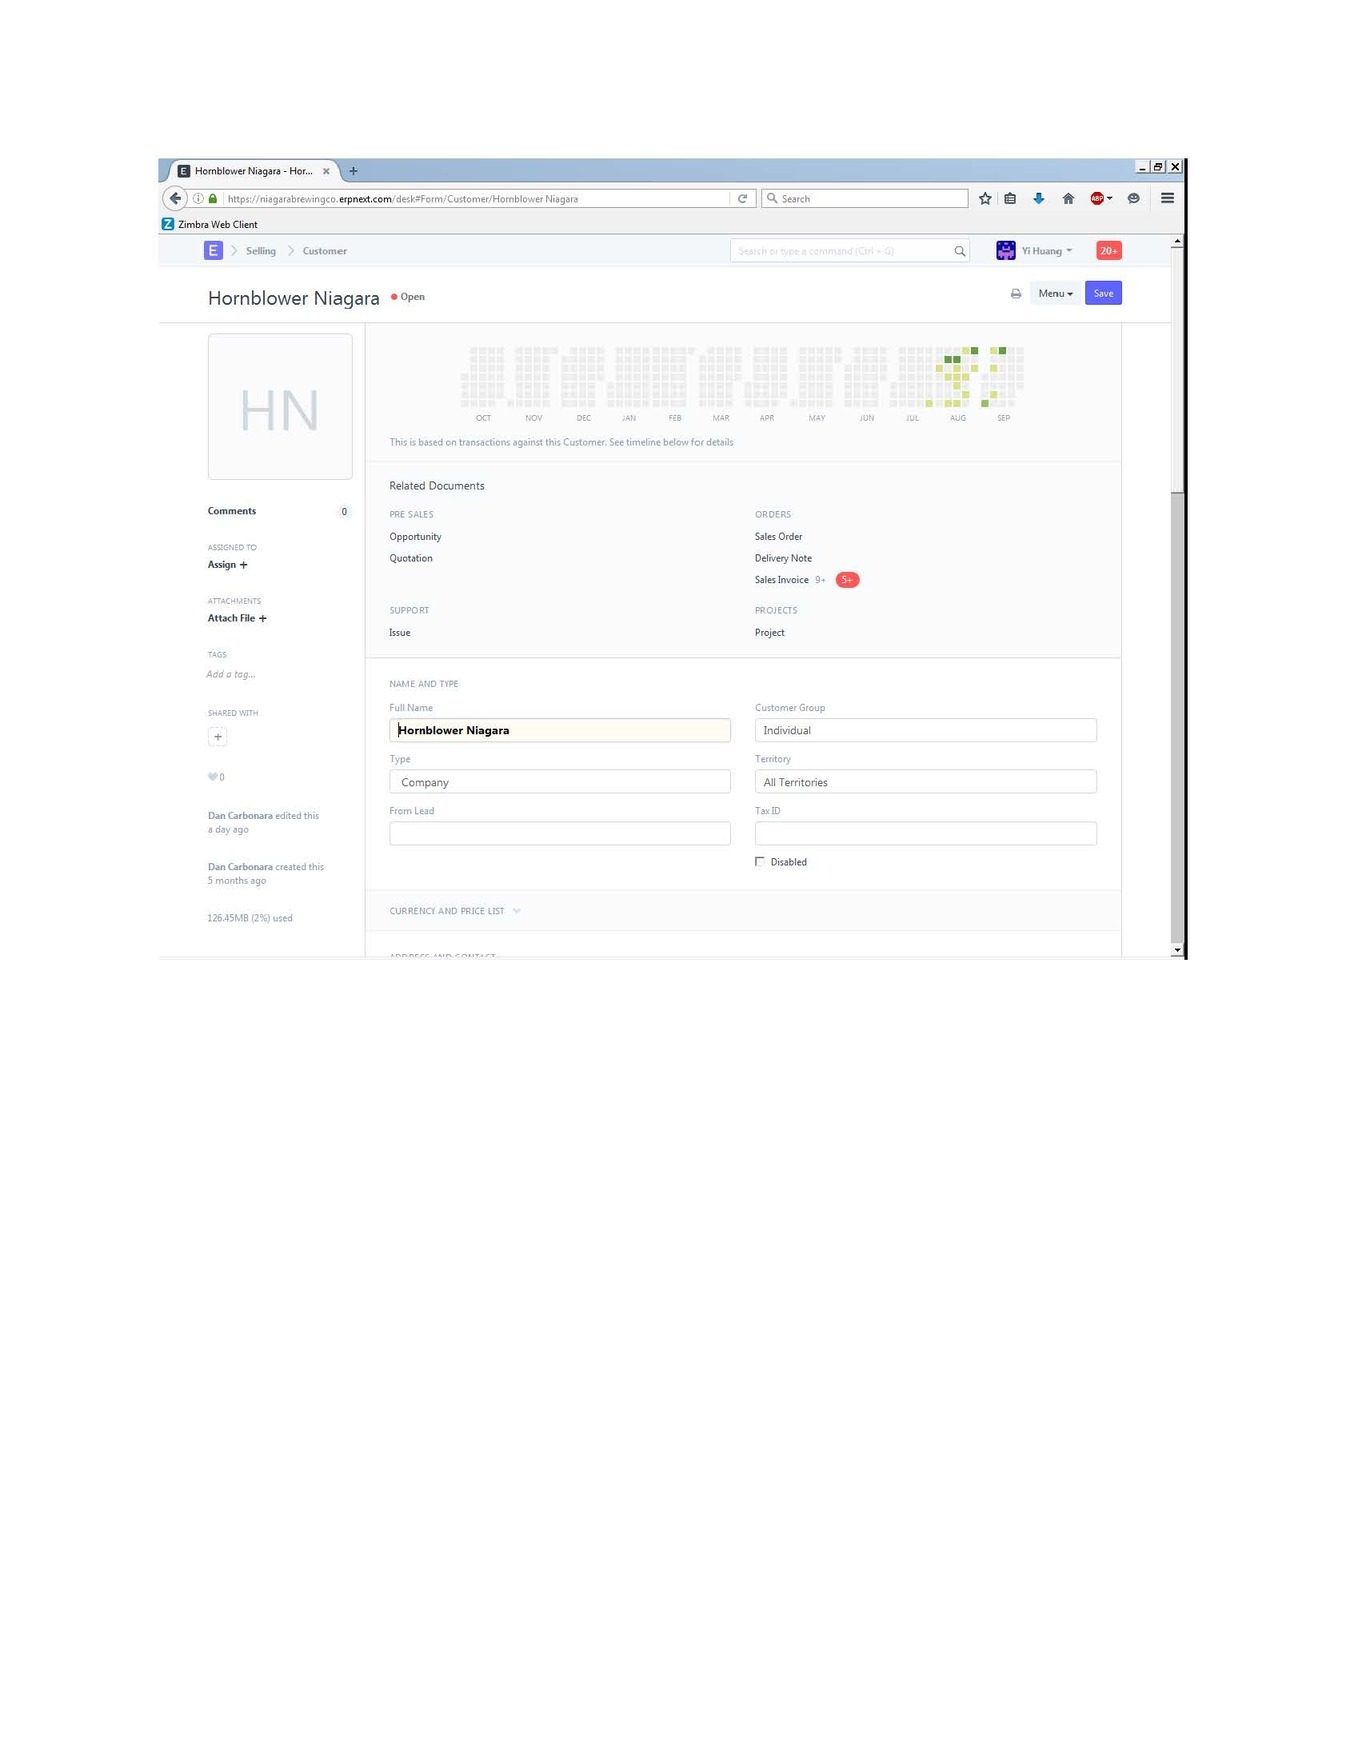Like the document with heart icon

(x=213, y=777)
